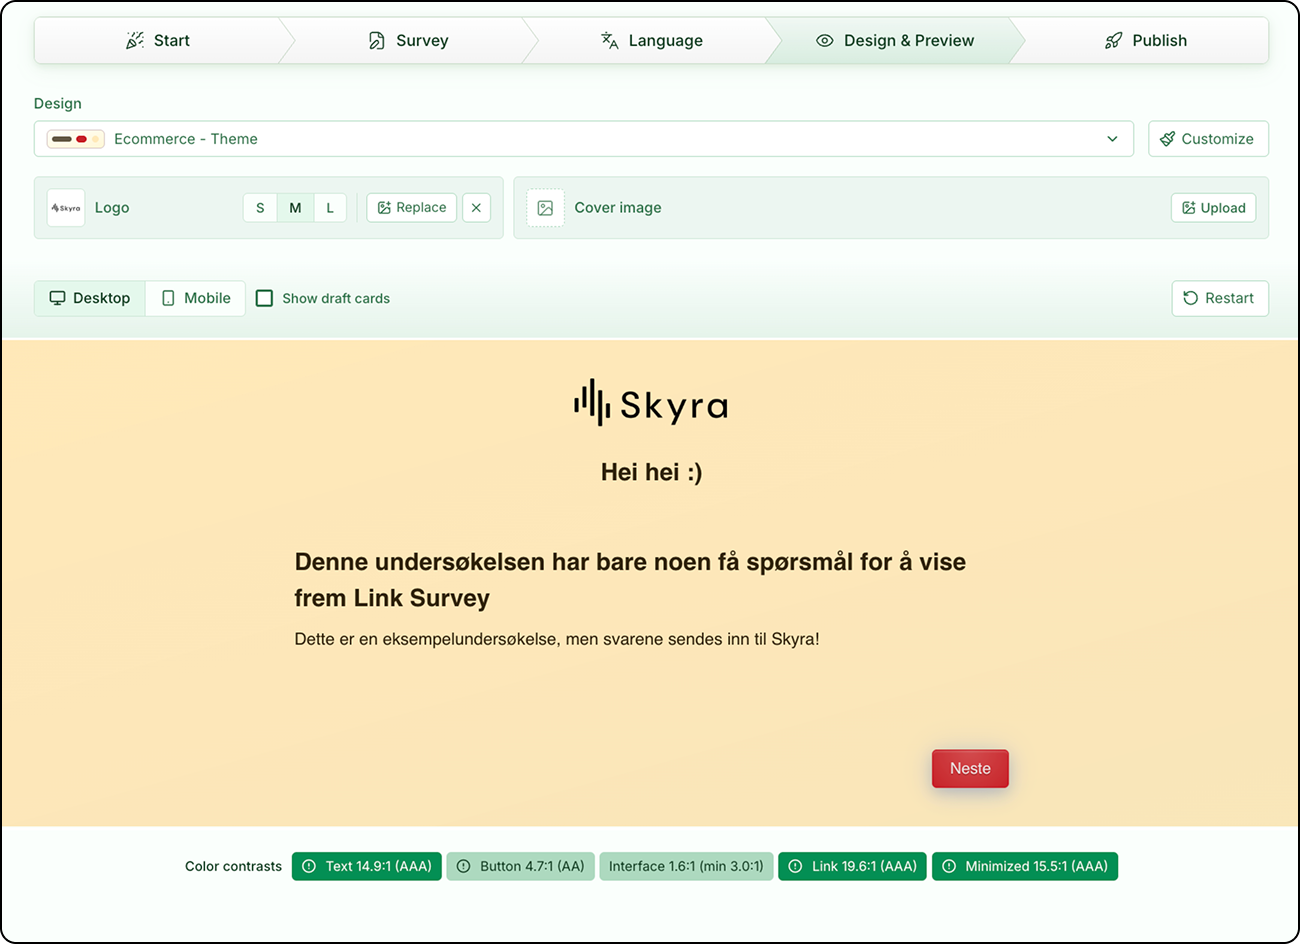
Task: Remove the logo with the X button
Action: pyautogui.click(x=476, y=208)
